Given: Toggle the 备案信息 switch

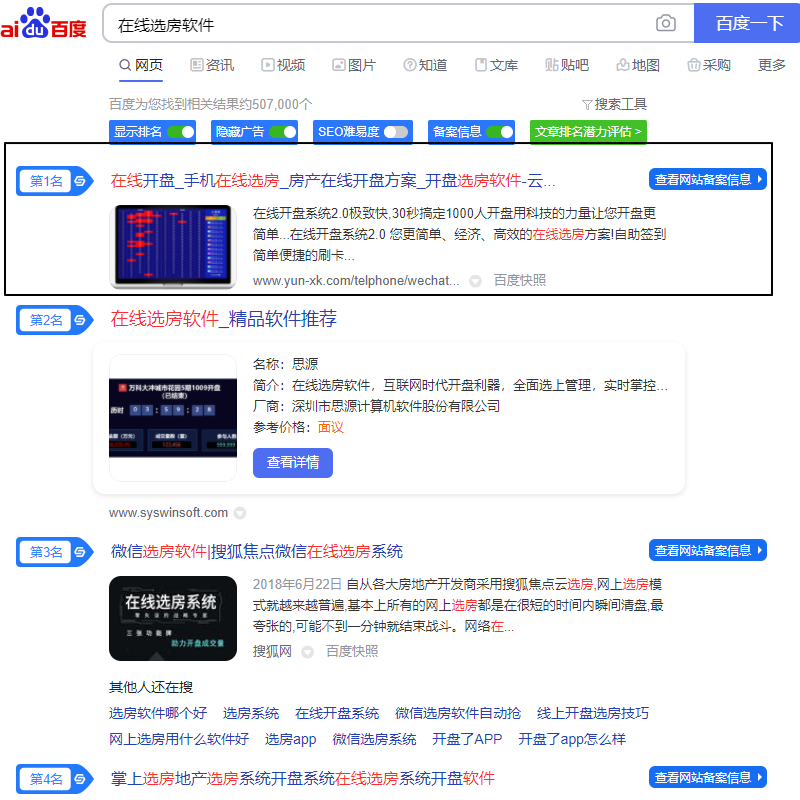Looking at the screenshot, I should pos(500,132).
